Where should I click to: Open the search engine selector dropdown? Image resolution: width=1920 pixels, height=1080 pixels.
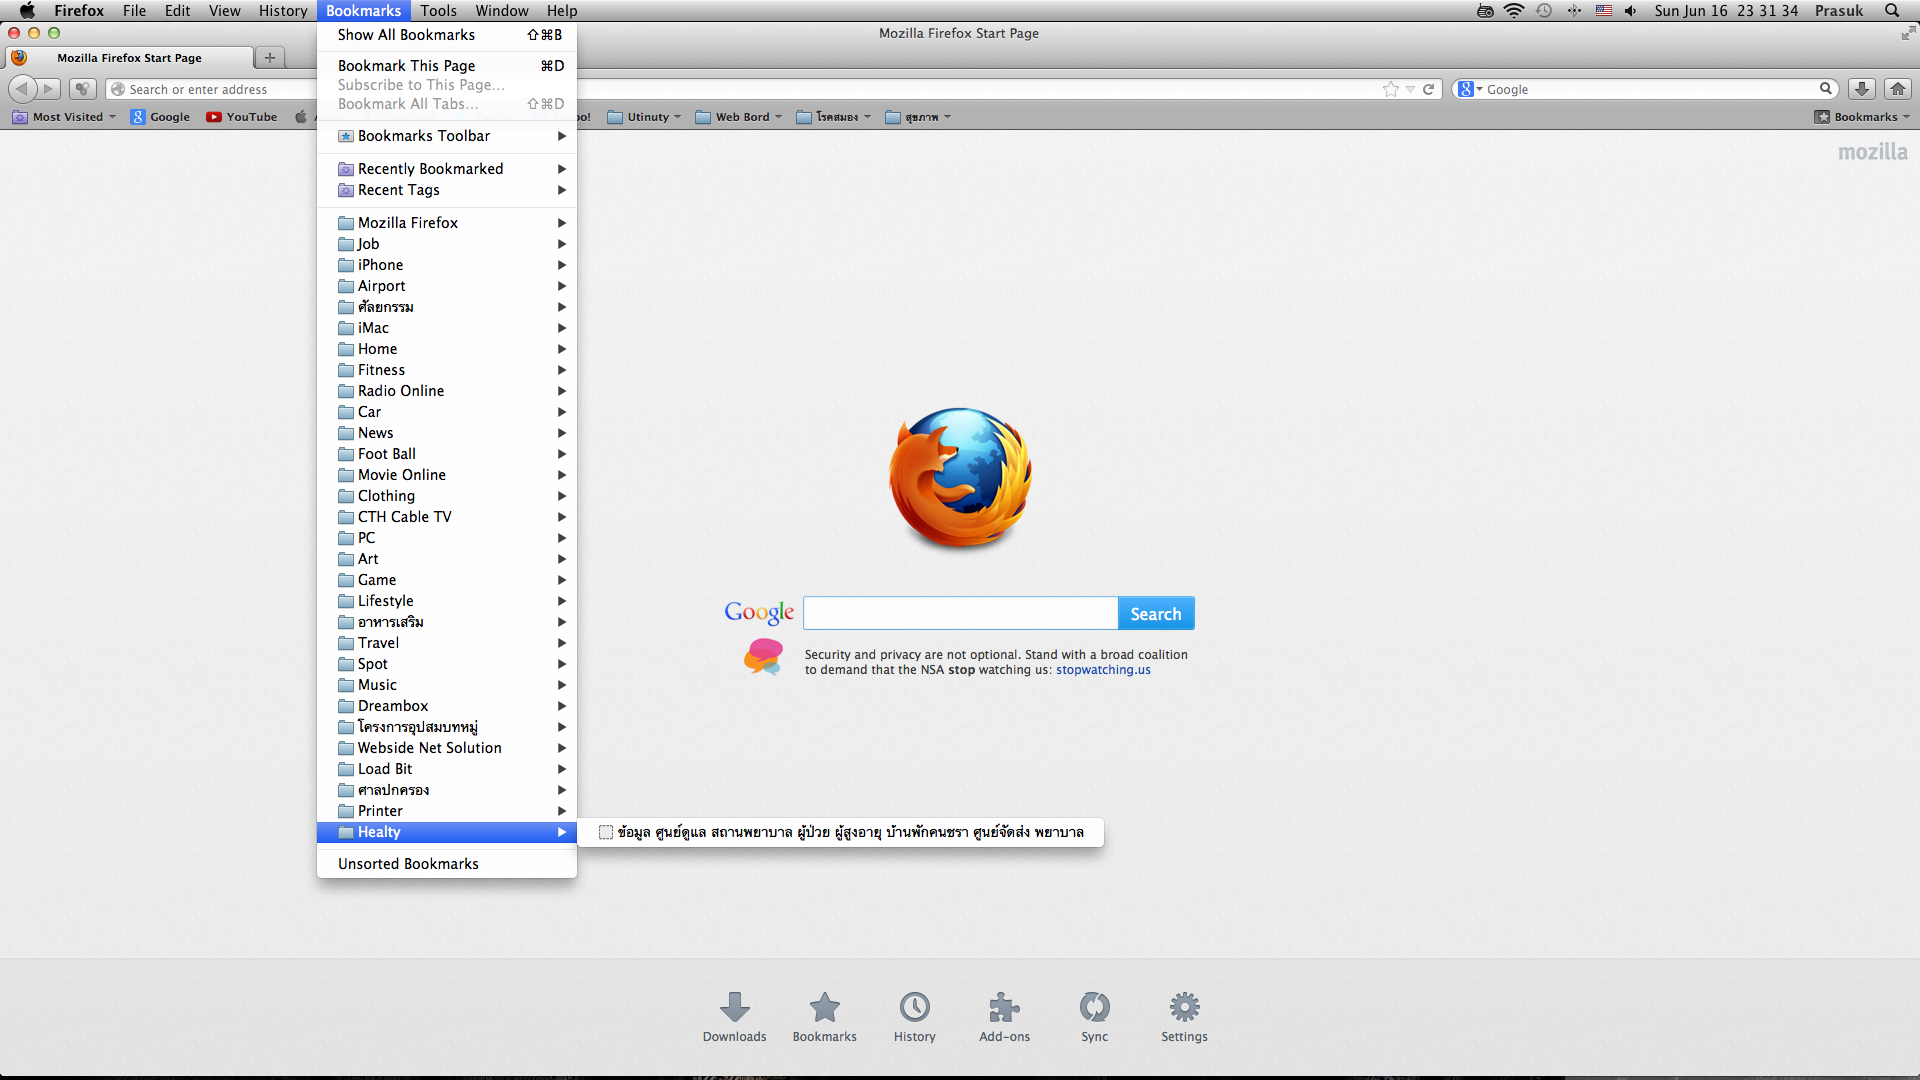pyautogui.click(x=1470, y=89)
